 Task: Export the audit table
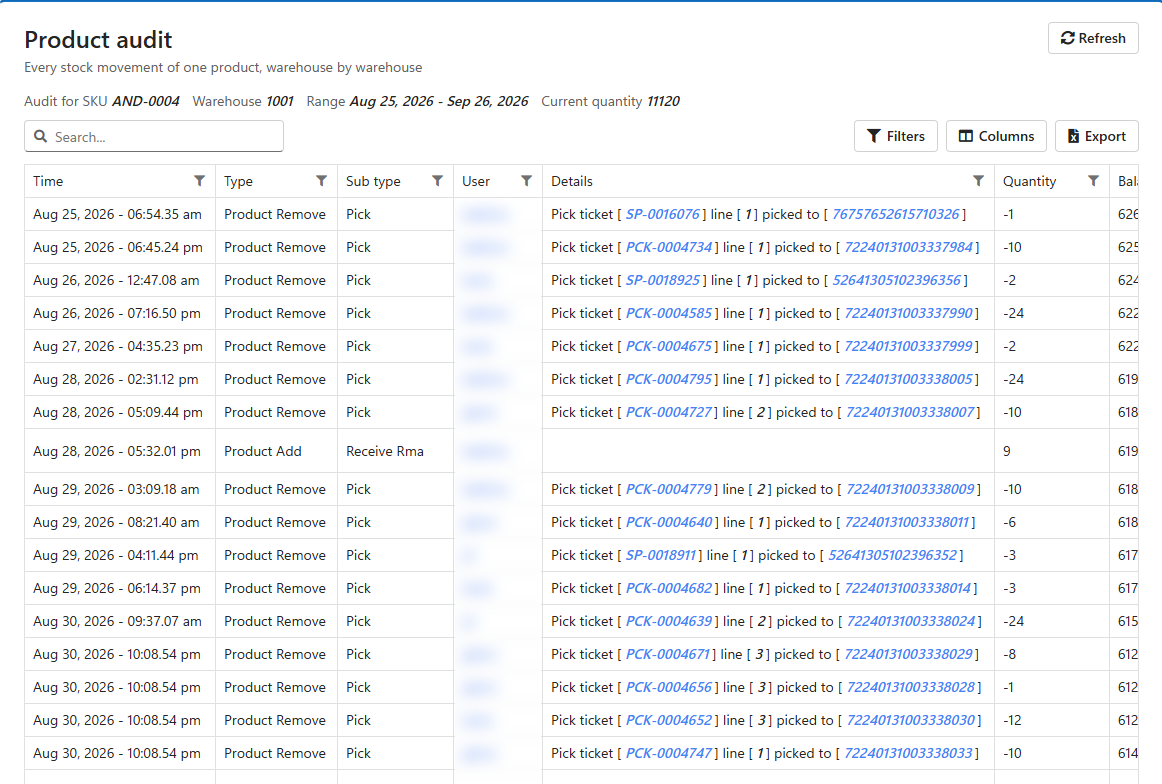(x=1097, y=136)
